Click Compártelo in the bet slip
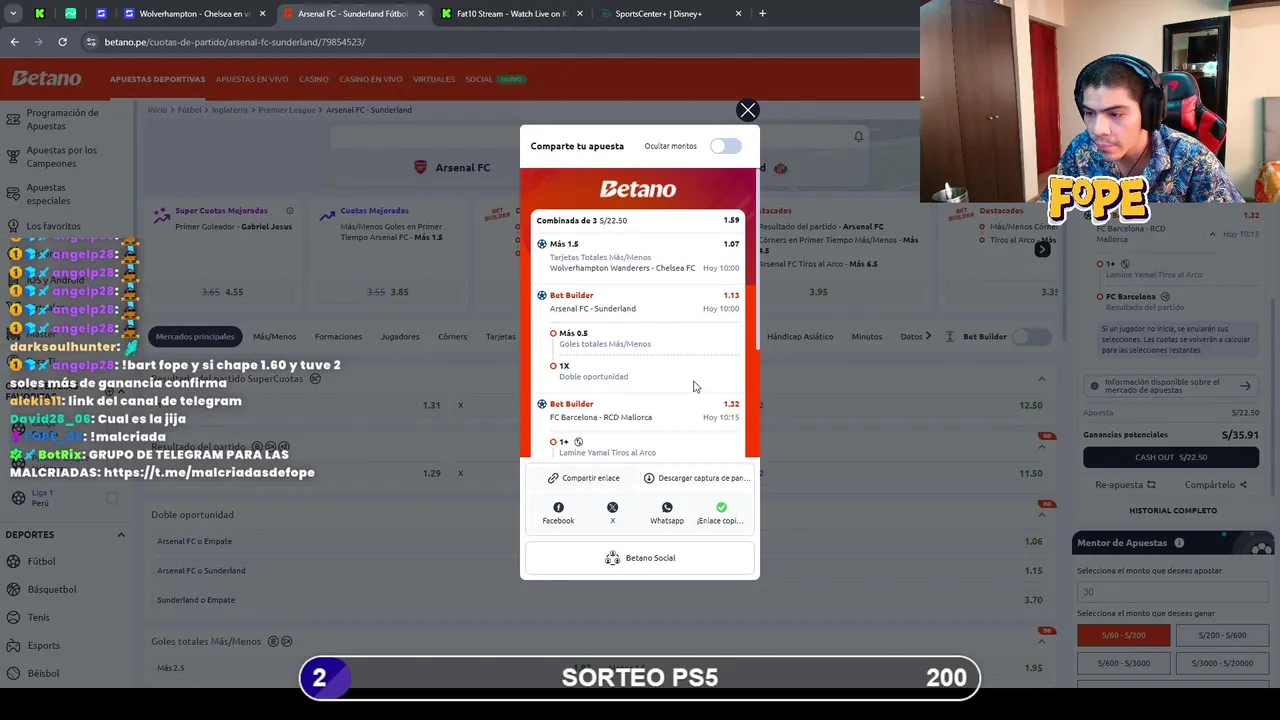The width and height of the screenshot is (1280, 720). coord(1215,485)
